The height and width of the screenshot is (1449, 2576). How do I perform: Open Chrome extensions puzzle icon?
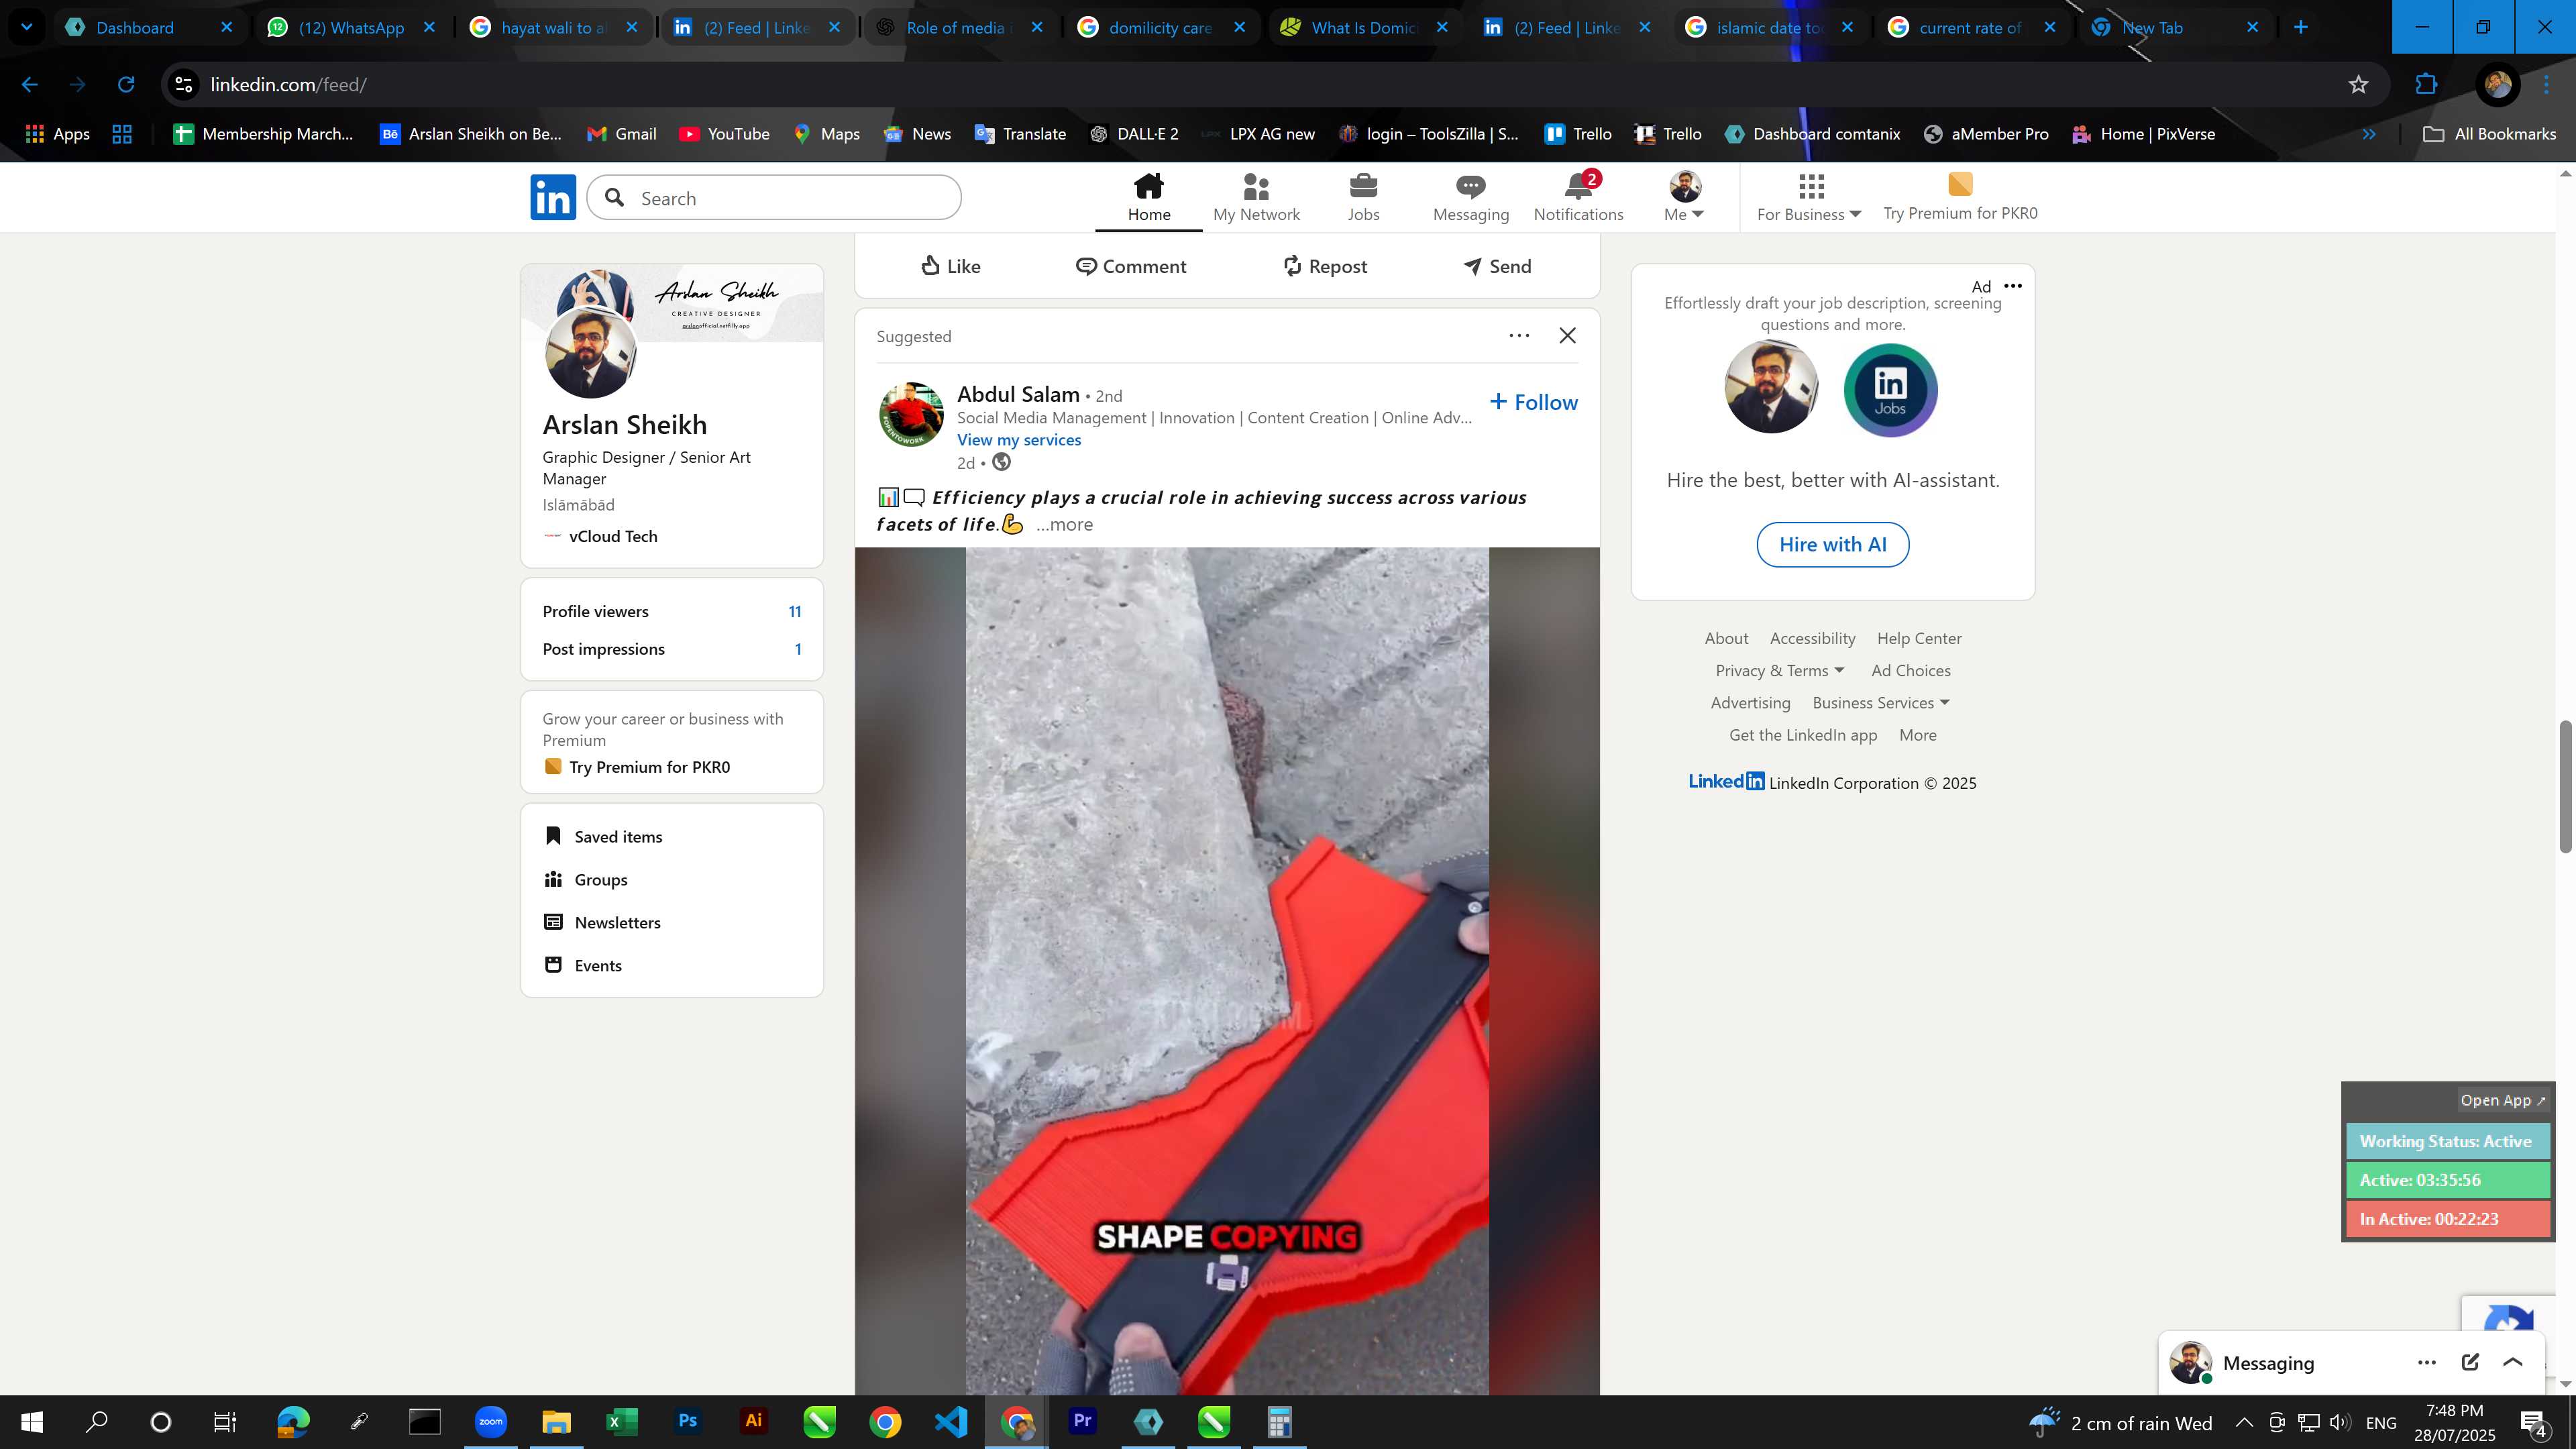(x=2427, y=85)
